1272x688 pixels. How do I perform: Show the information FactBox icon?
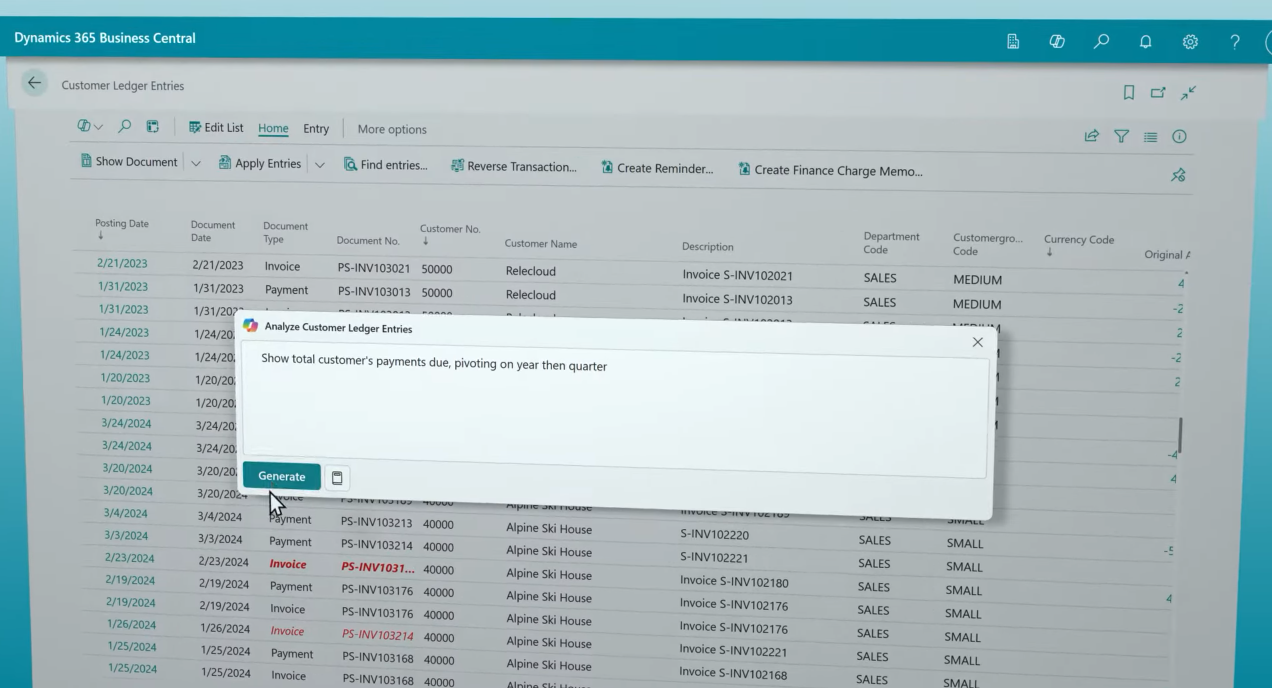click(1180, 136)
